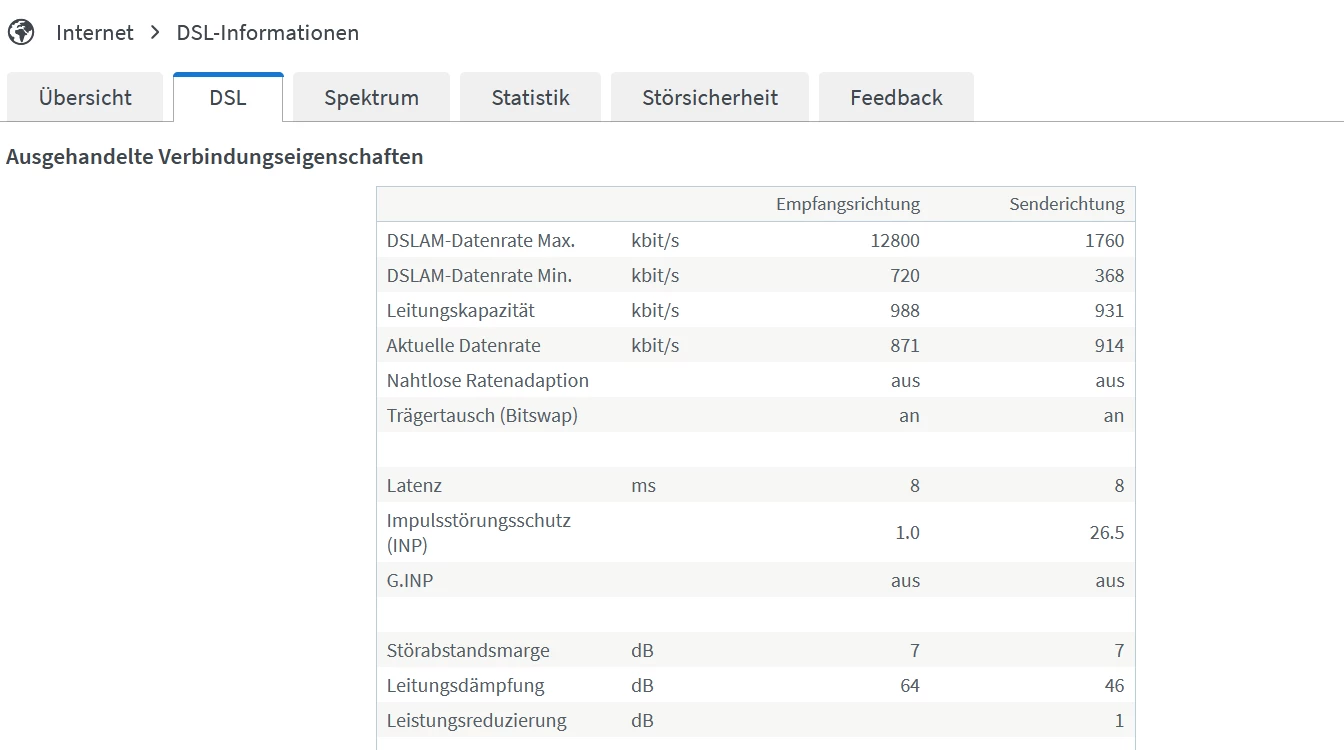Select the DSLAM-Datenrate Max. row label
Screen dimensions: 1344x750
point(480,241)
